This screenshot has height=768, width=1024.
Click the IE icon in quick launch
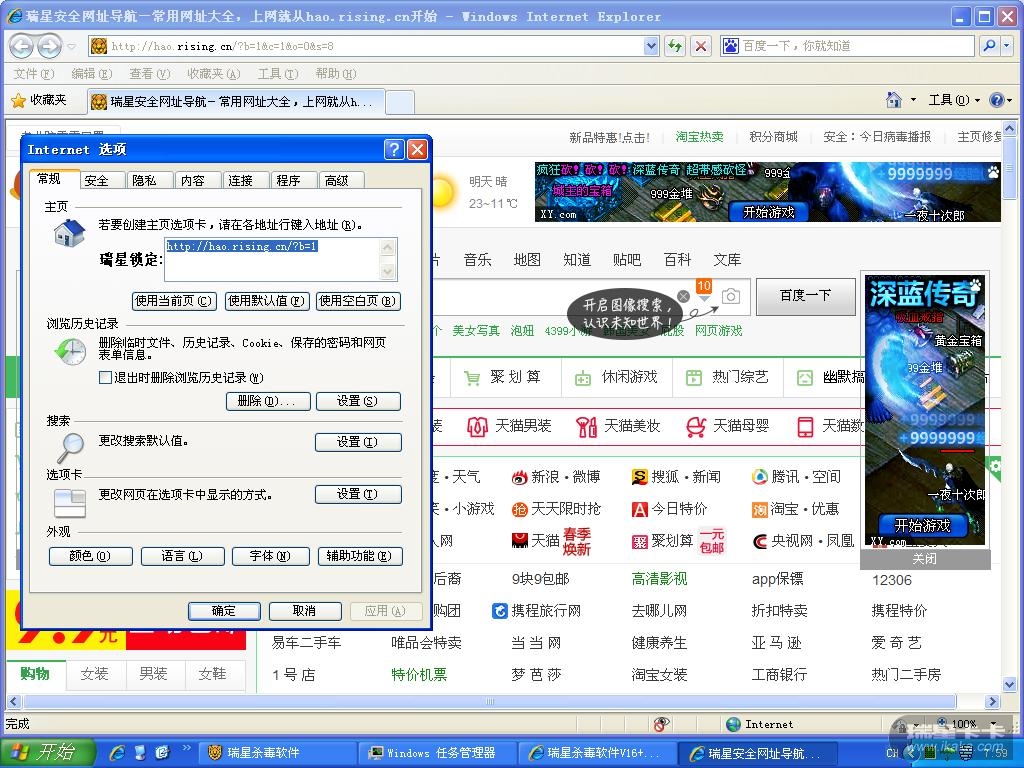tap(118, 752)
